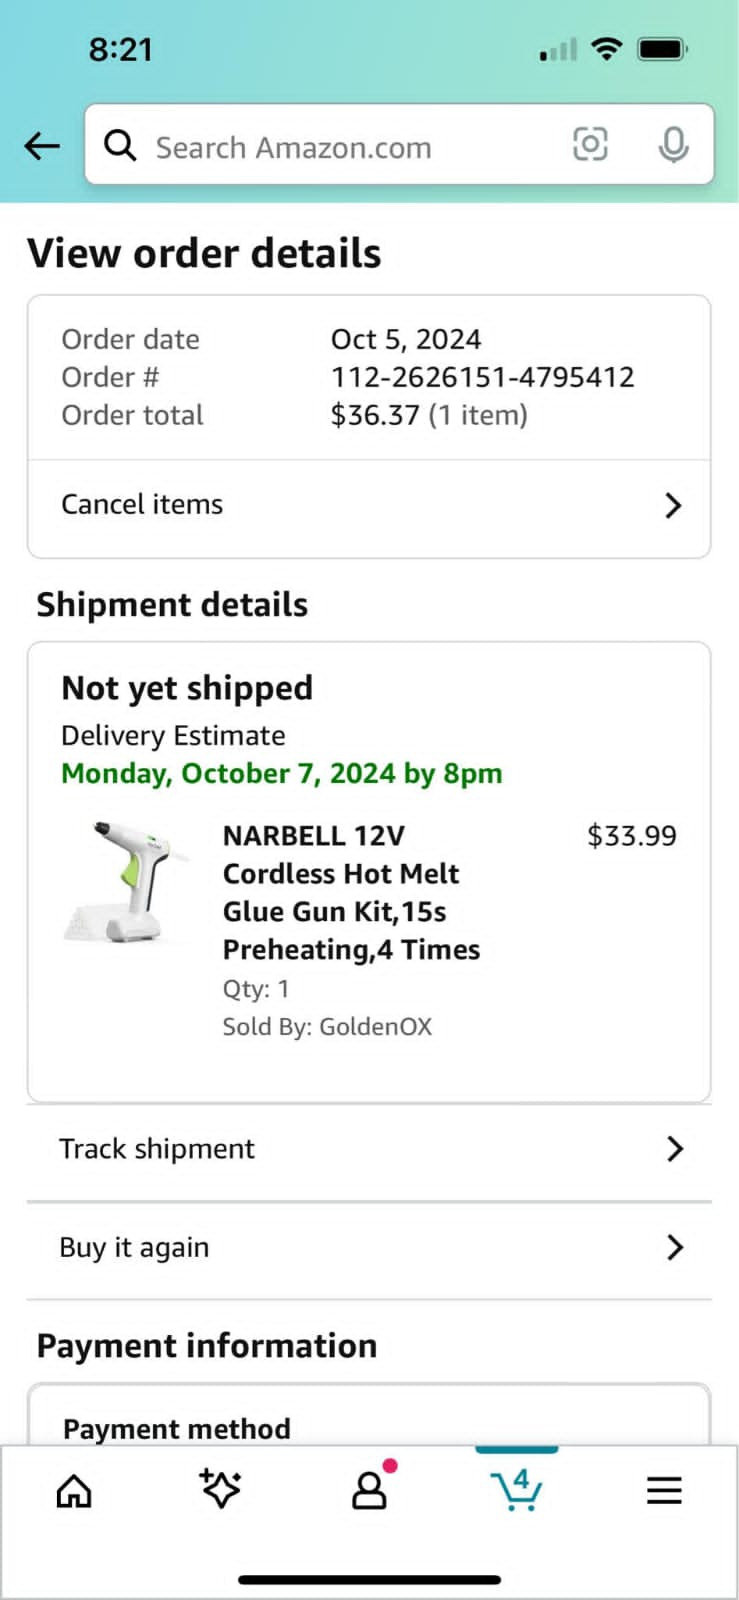Open the hamburger menu tab

(664, 1491)
